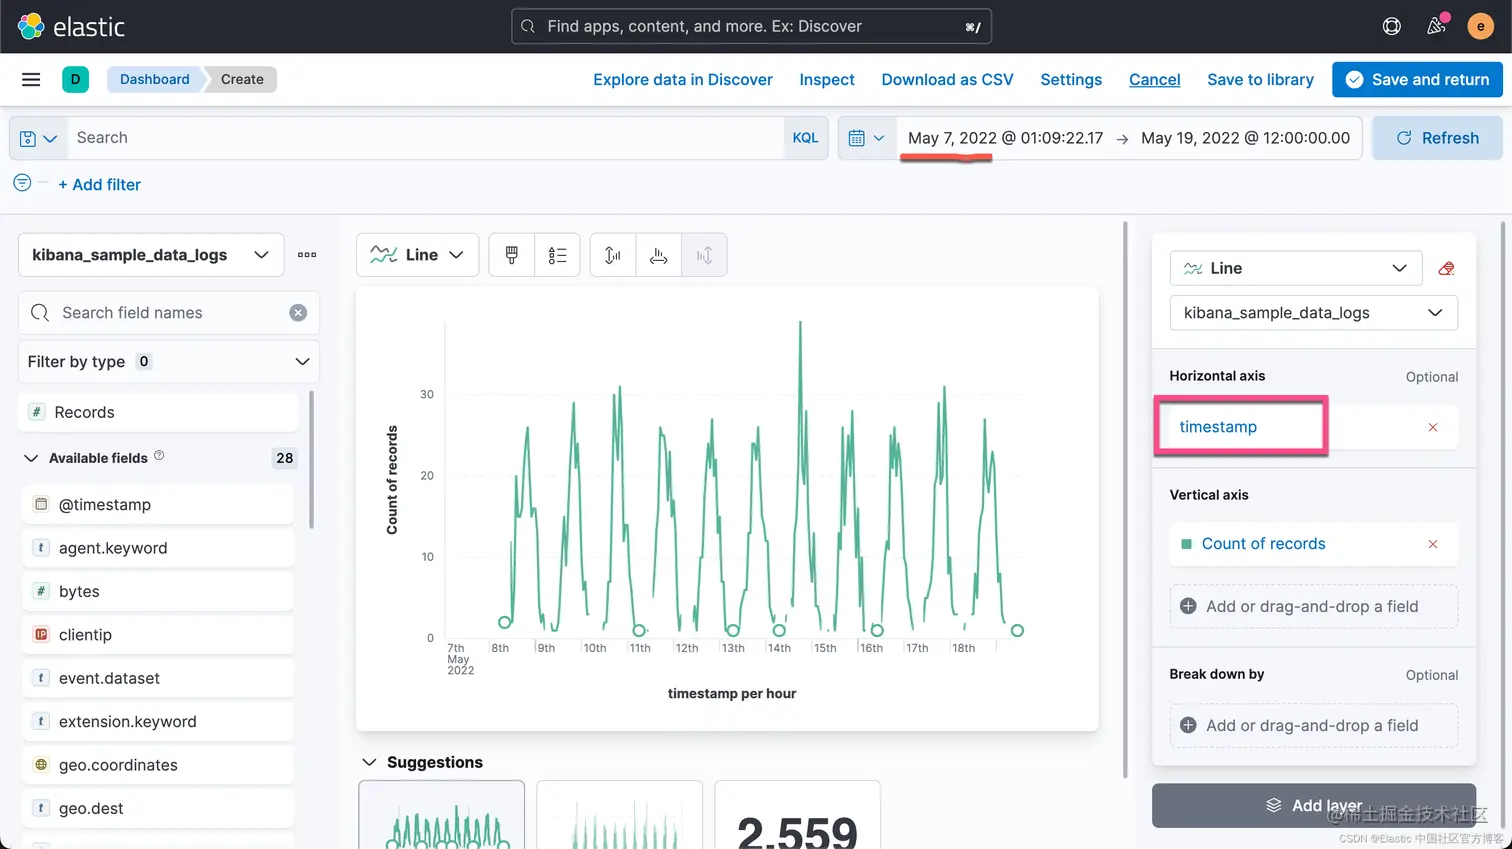Open Settings in top menu

pyautogui.click(x=1071, y=80)
